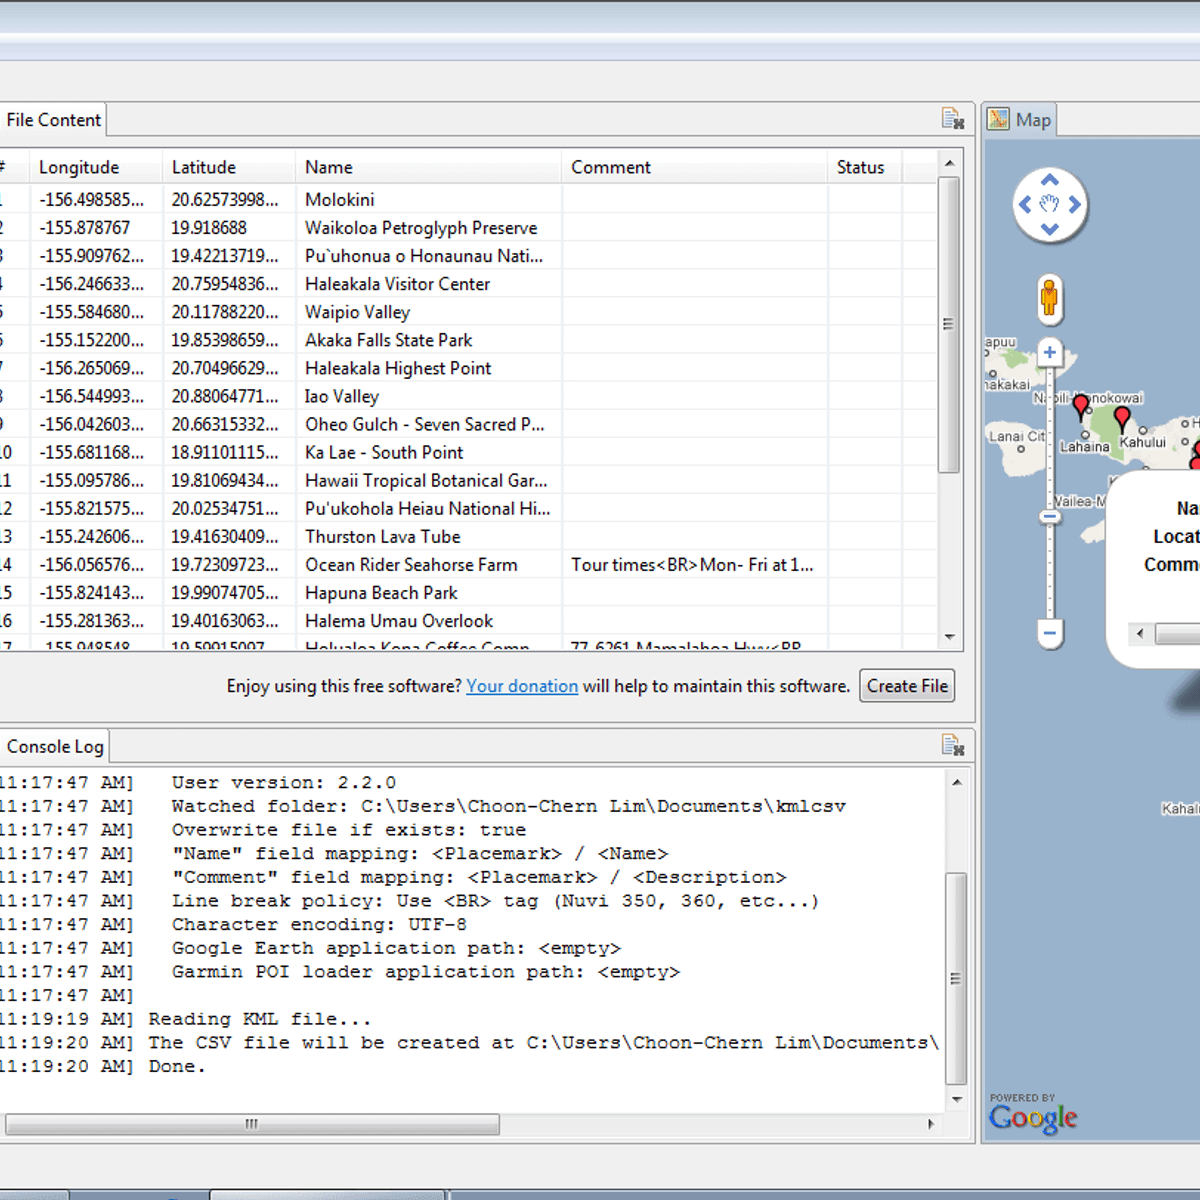This screenshot has height=1200, width=1200.
Task: Zoom out the map with minus button
Action: click(x=1049, y=633)
